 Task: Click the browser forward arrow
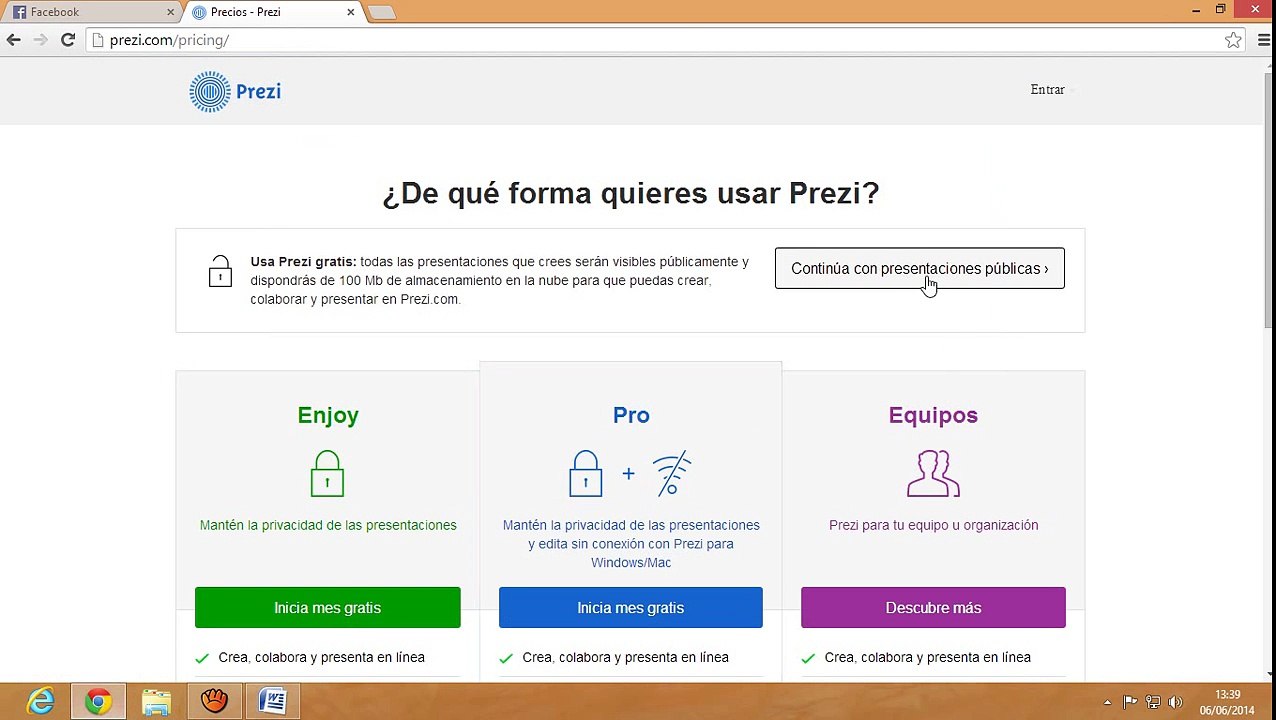[40, 40]
